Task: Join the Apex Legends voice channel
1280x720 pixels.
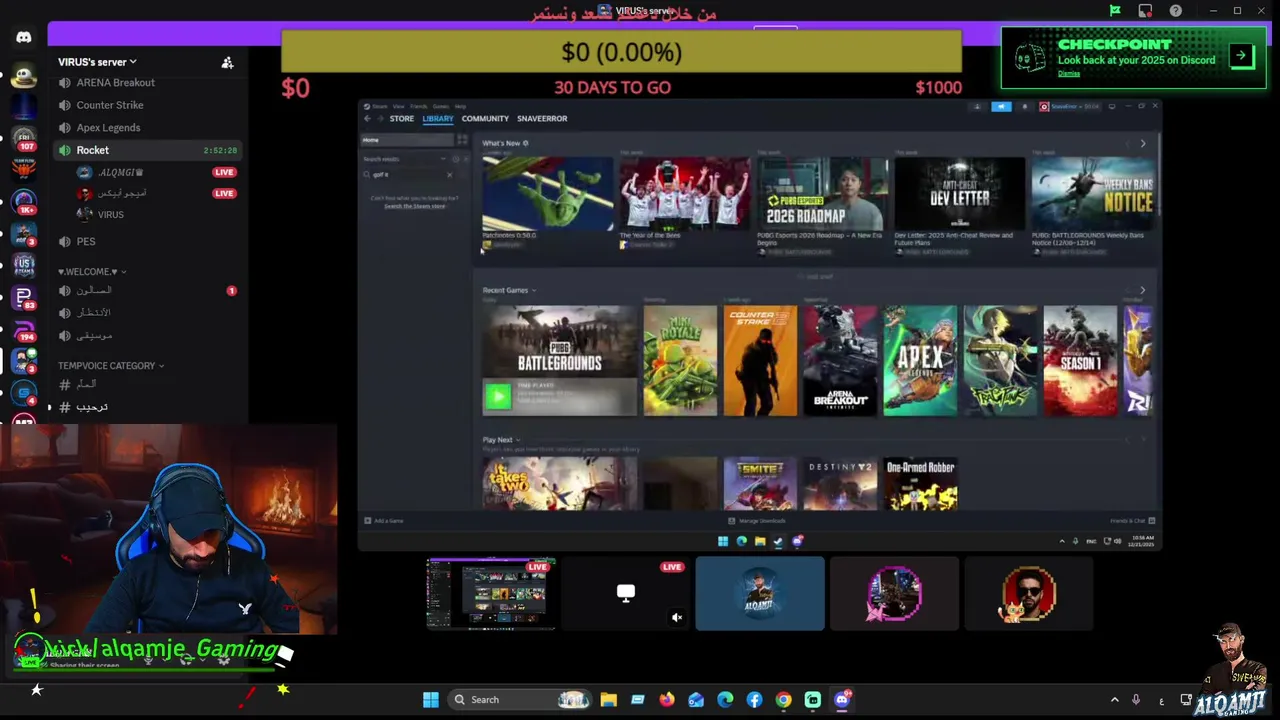Action: click(148, 128)
